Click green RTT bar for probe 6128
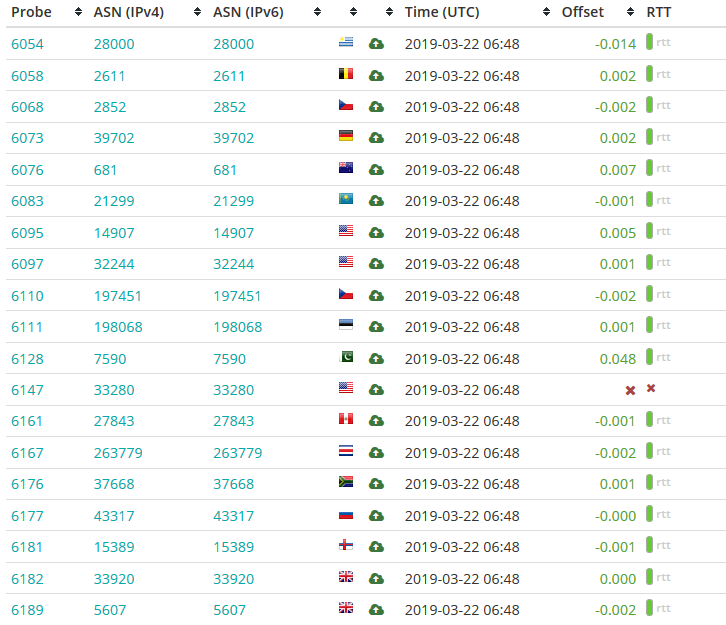 tap(650, 356)
